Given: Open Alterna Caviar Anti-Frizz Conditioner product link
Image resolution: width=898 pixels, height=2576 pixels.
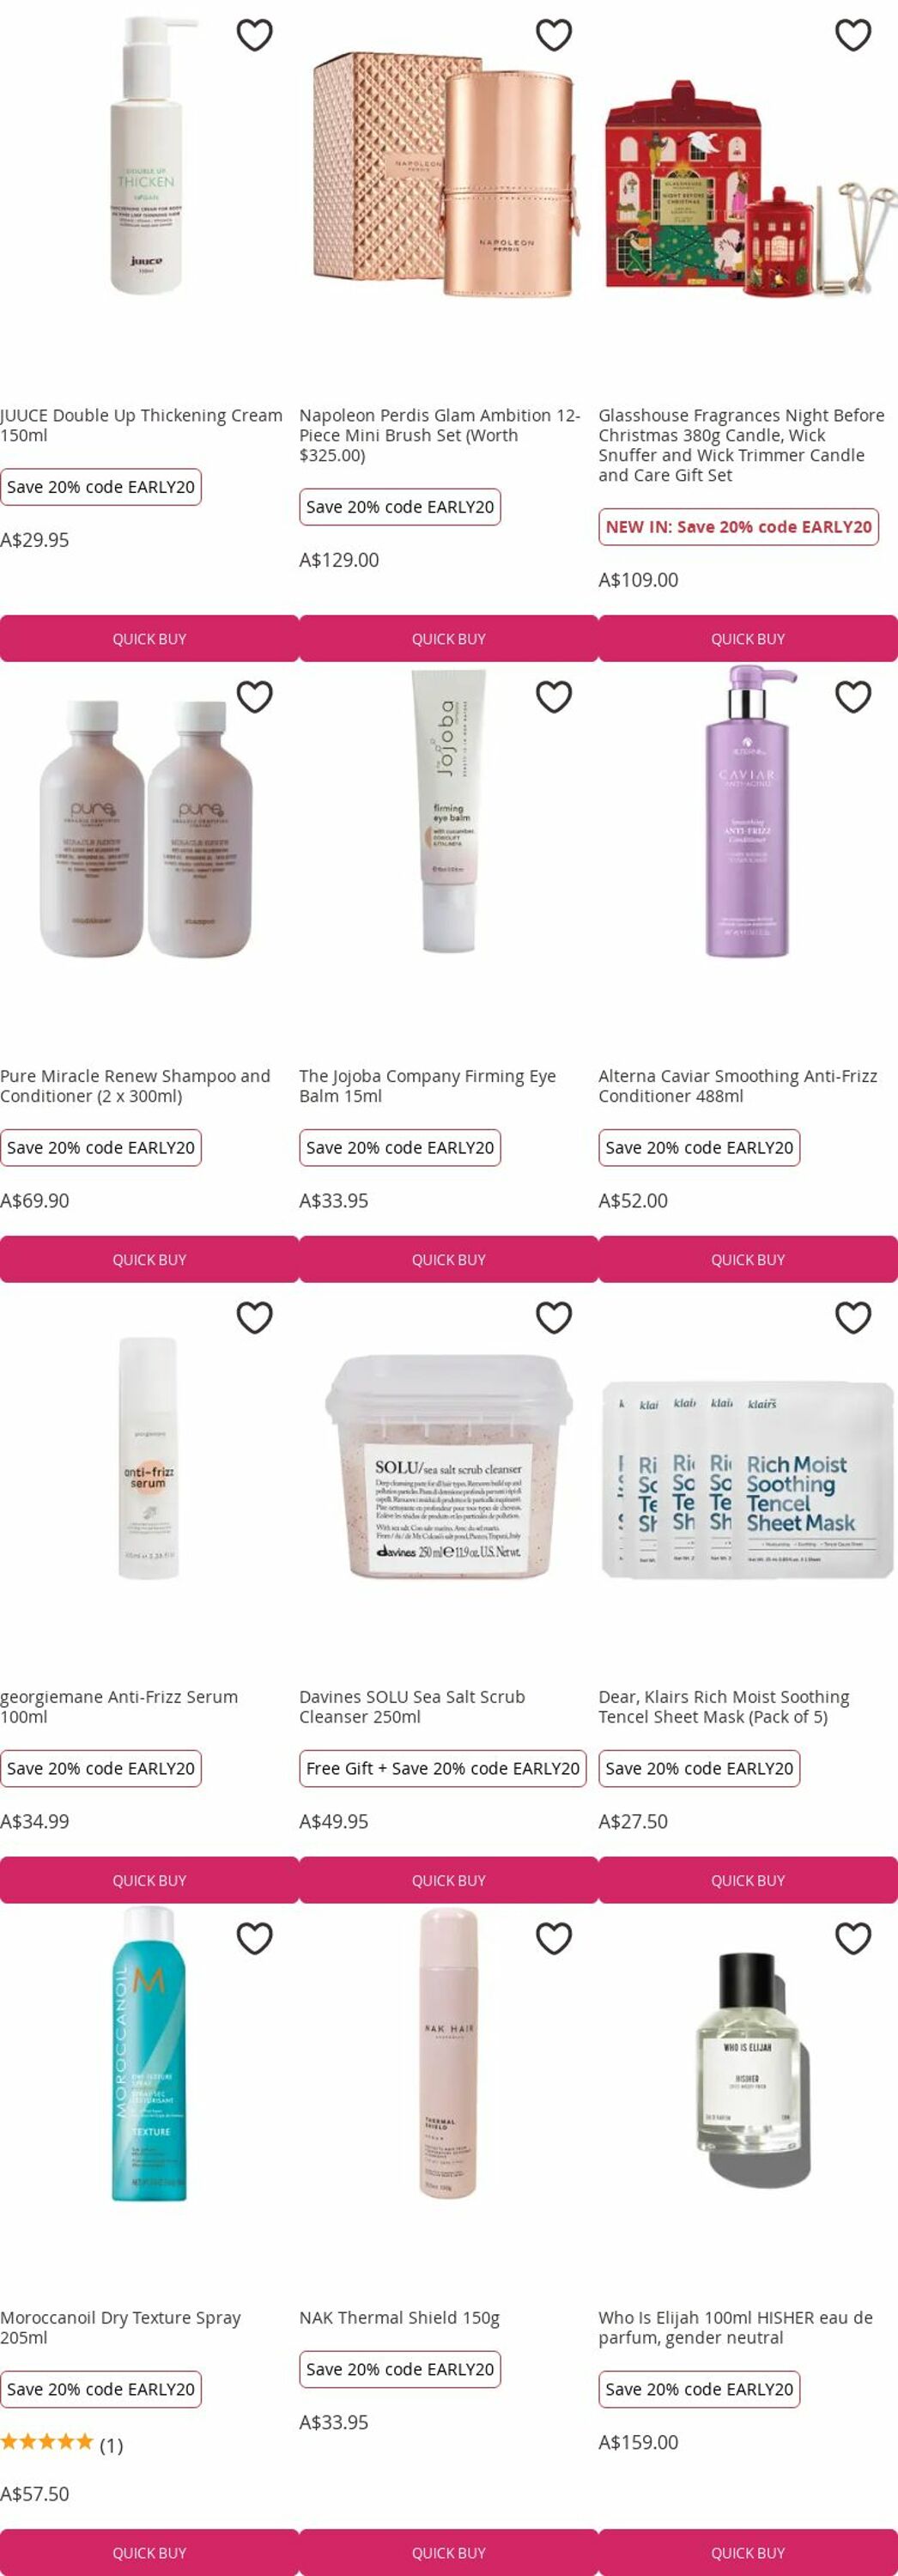Looking at the screenshot, I should (737, 1085).
